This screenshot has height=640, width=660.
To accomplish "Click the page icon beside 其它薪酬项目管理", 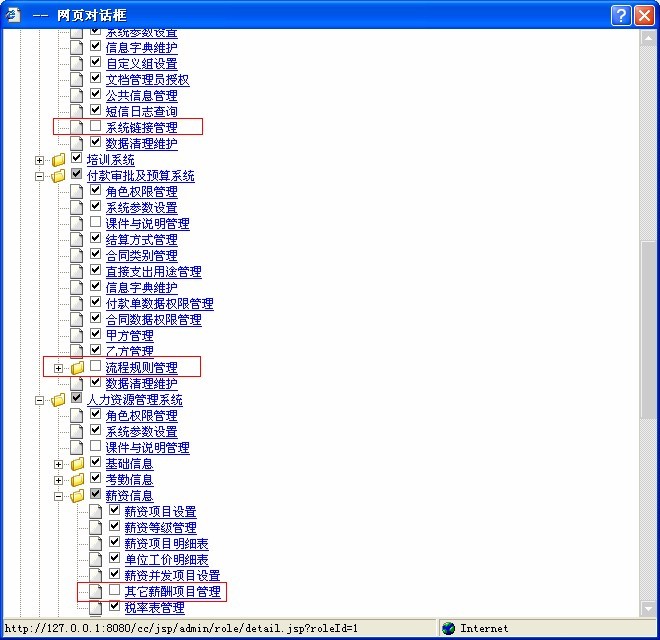I will point(96,591).
